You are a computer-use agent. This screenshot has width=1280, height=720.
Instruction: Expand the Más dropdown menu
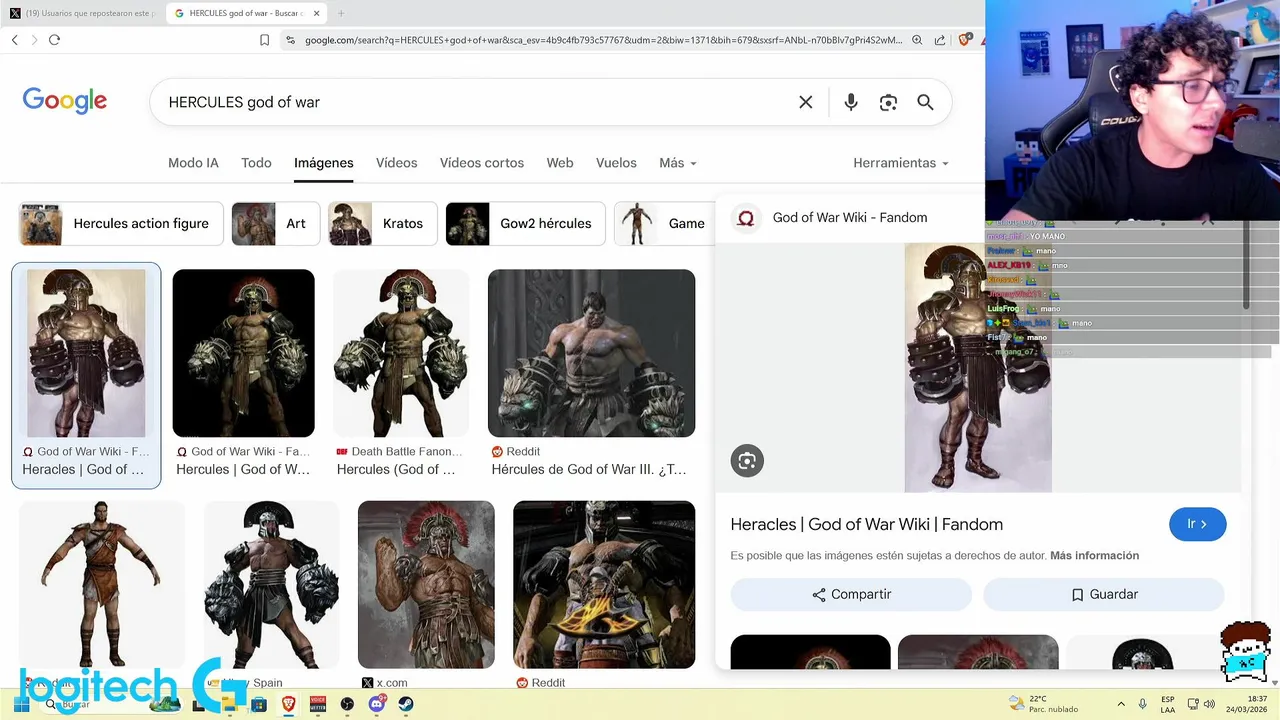678,163
